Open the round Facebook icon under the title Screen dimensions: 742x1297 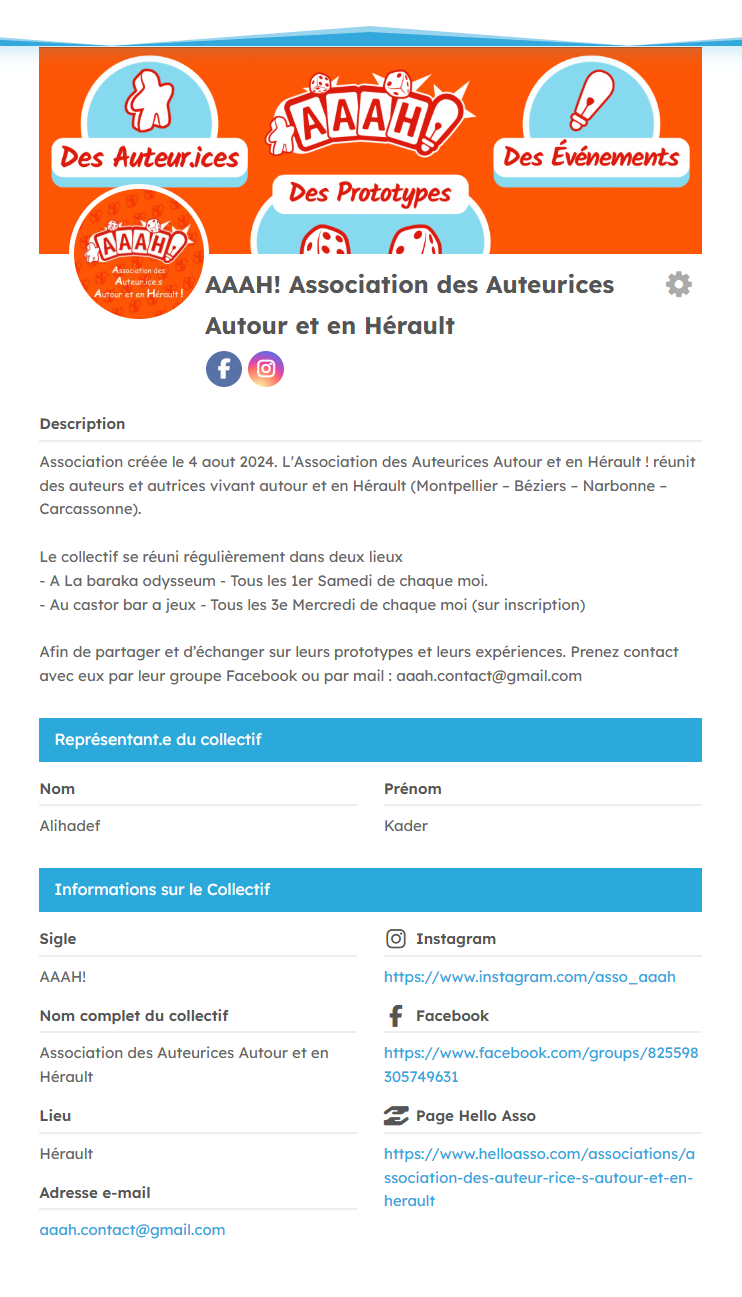[x=224, y=368]
